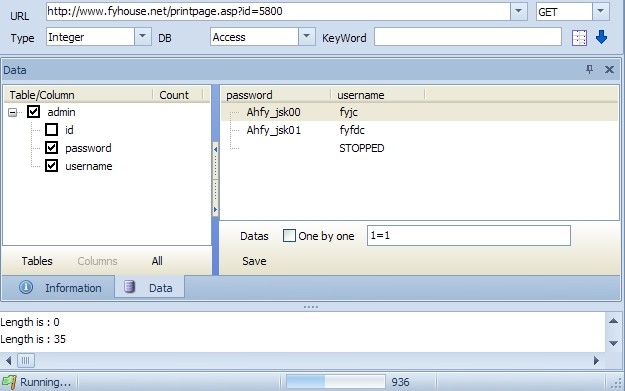Open the URL history dropdown arrow
Screen dimensions: 625x391
tap(519, 11)
